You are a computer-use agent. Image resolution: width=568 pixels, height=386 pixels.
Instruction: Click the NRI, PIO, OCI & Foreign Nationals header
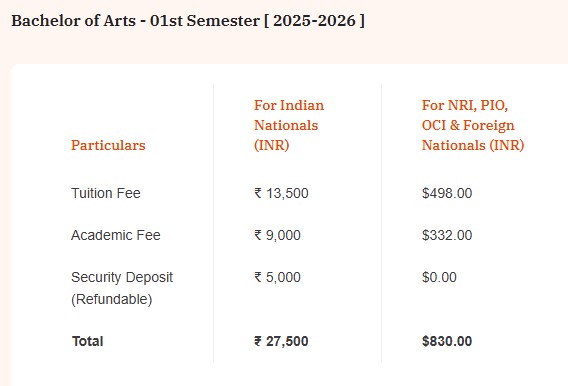473,125
